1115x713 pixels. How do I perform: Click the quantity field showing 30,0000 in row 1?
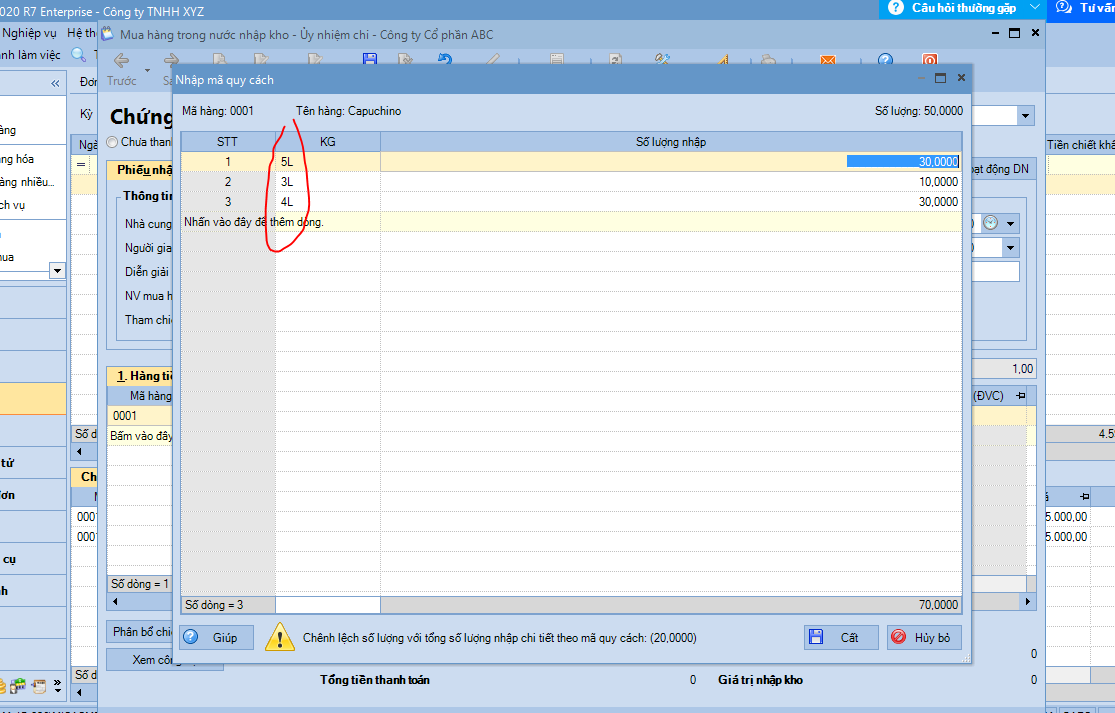[902, 162]
